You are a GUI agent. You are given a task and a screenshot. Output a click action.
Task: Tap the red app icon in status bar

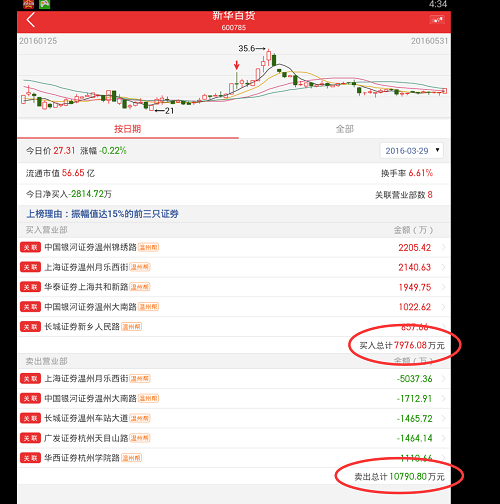click(x=28, y=4)
